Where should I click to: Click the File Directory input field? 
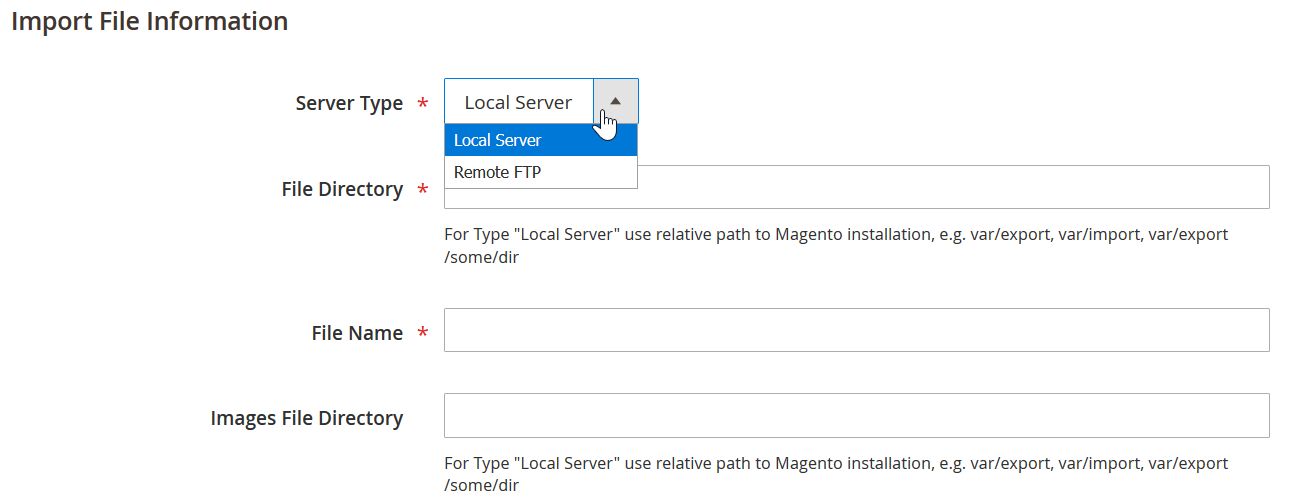[856, 187]
